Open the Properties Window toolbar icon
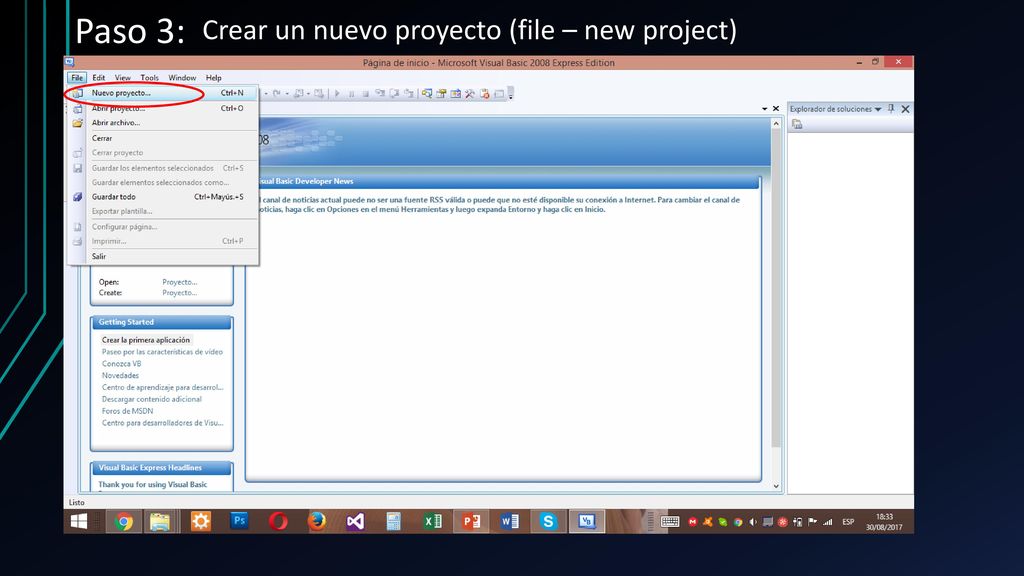1024x576 pixels. coord(441,93)
